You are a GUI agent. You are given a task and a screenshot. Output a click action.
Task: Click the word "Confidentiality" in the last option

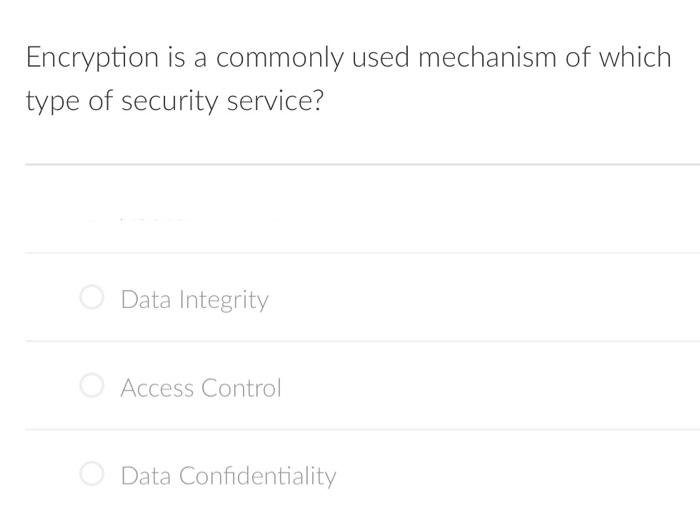tap(258, 476)
